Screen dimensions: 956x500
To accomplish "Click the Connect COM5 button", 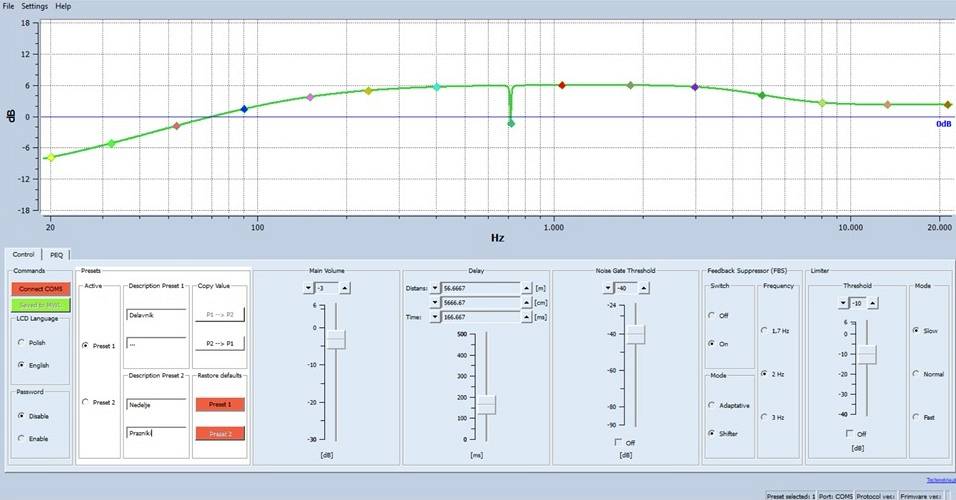I will tap(40, 288).
